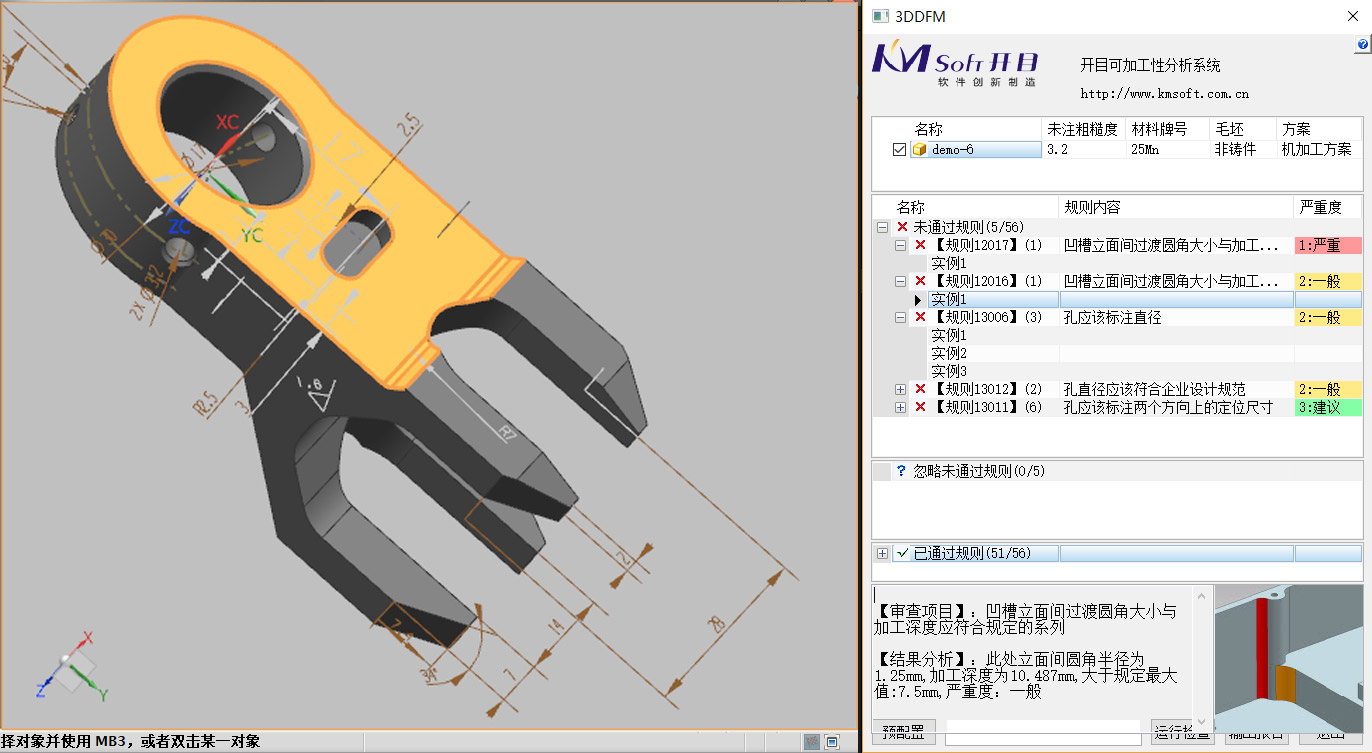Click the checkered flag icon in the status bar

812,741
